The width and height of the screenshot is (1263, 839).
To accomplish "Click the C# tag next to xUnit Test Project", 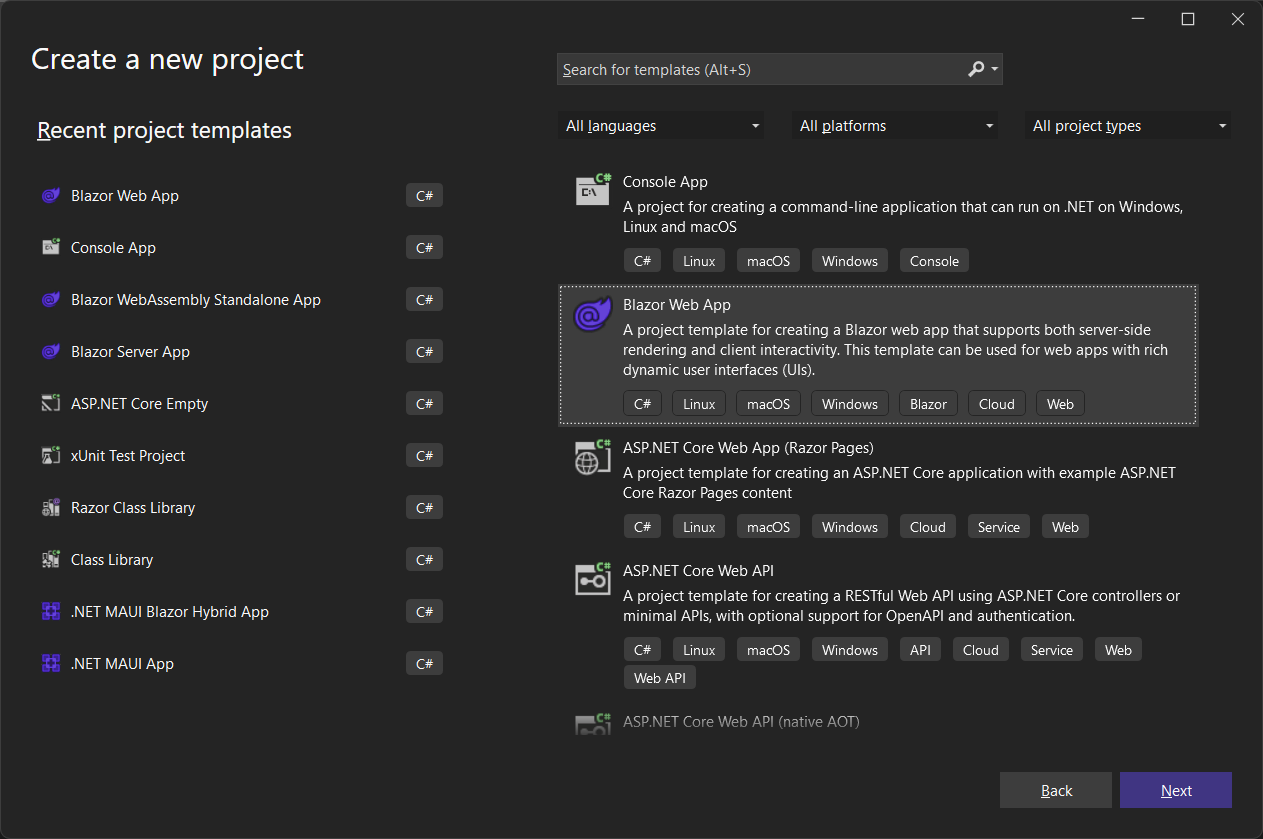I will [x=424, y=456].
